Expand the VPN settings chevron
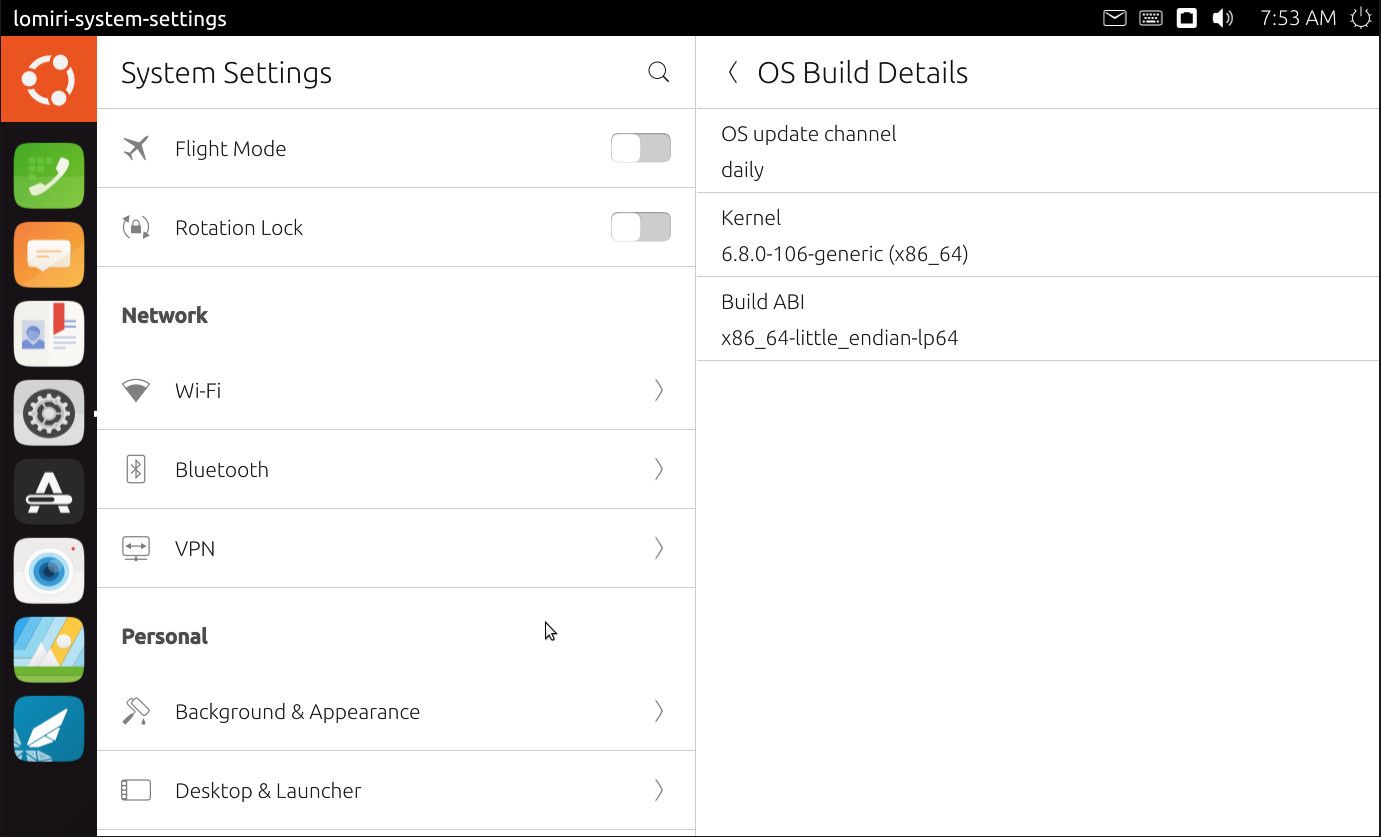 click(x=658, y=548)
